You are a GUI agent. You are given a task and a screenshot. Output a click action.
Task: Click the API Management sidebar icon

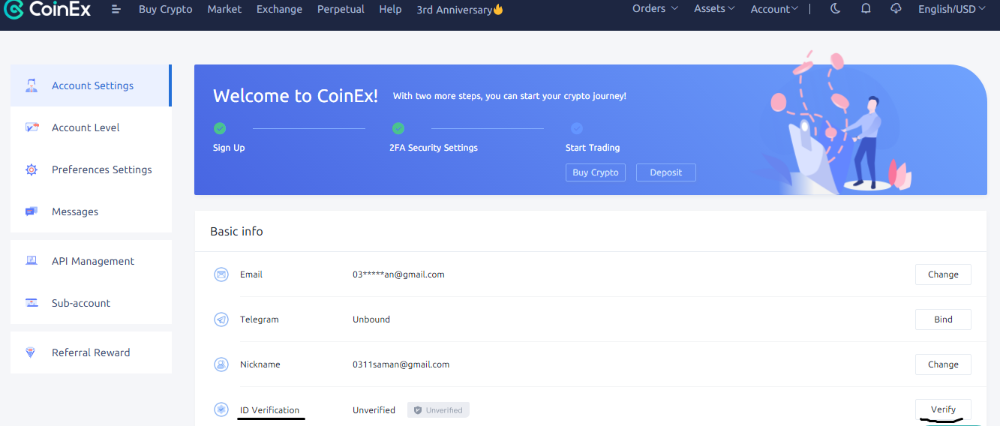click(x=31, y=261)
